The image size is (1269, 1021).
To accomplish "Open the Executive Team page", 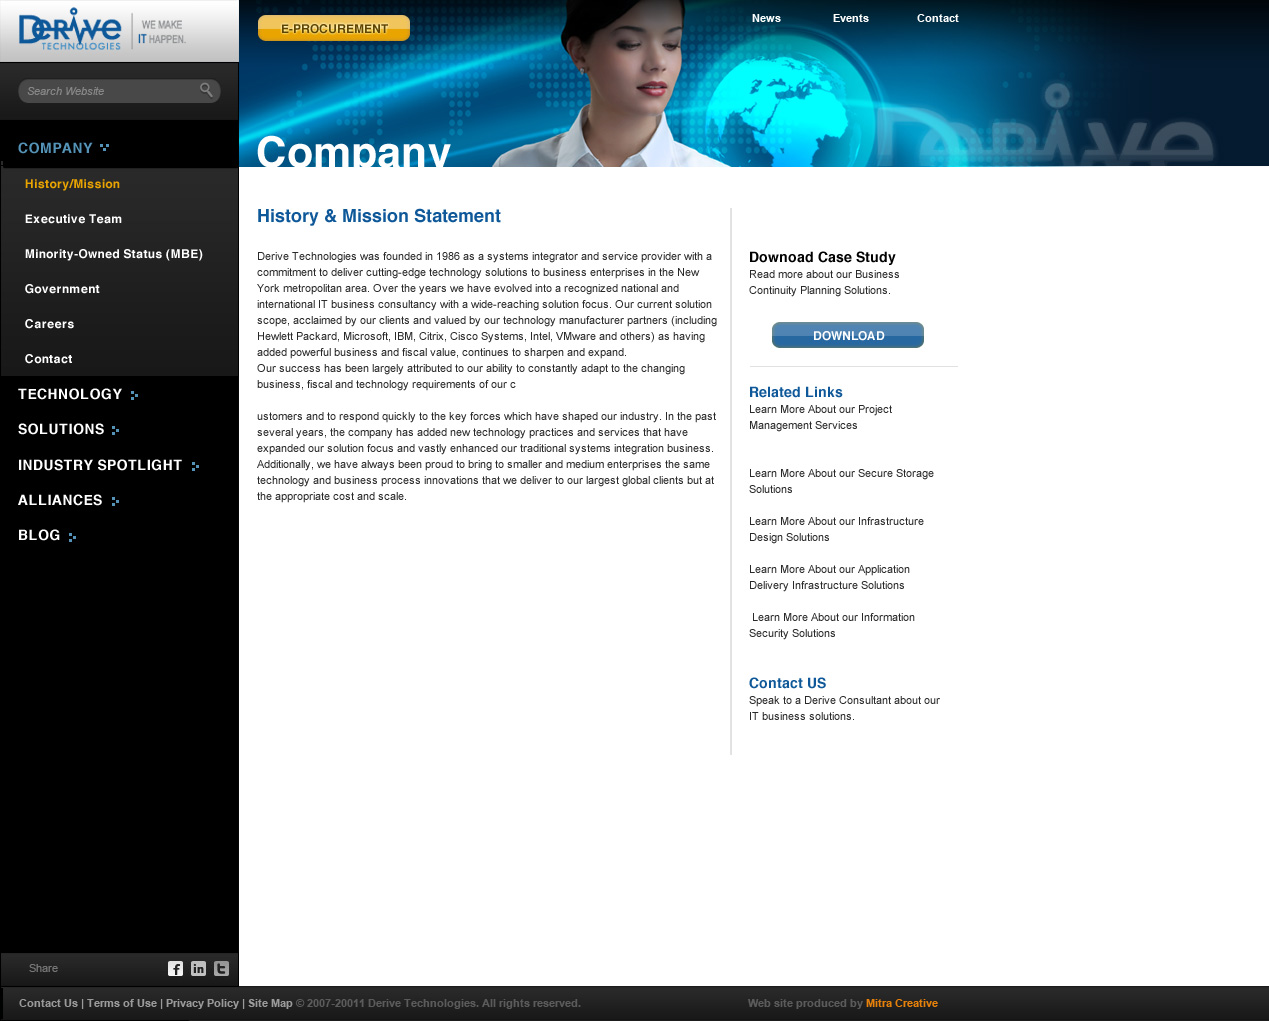I will point(73,219).
